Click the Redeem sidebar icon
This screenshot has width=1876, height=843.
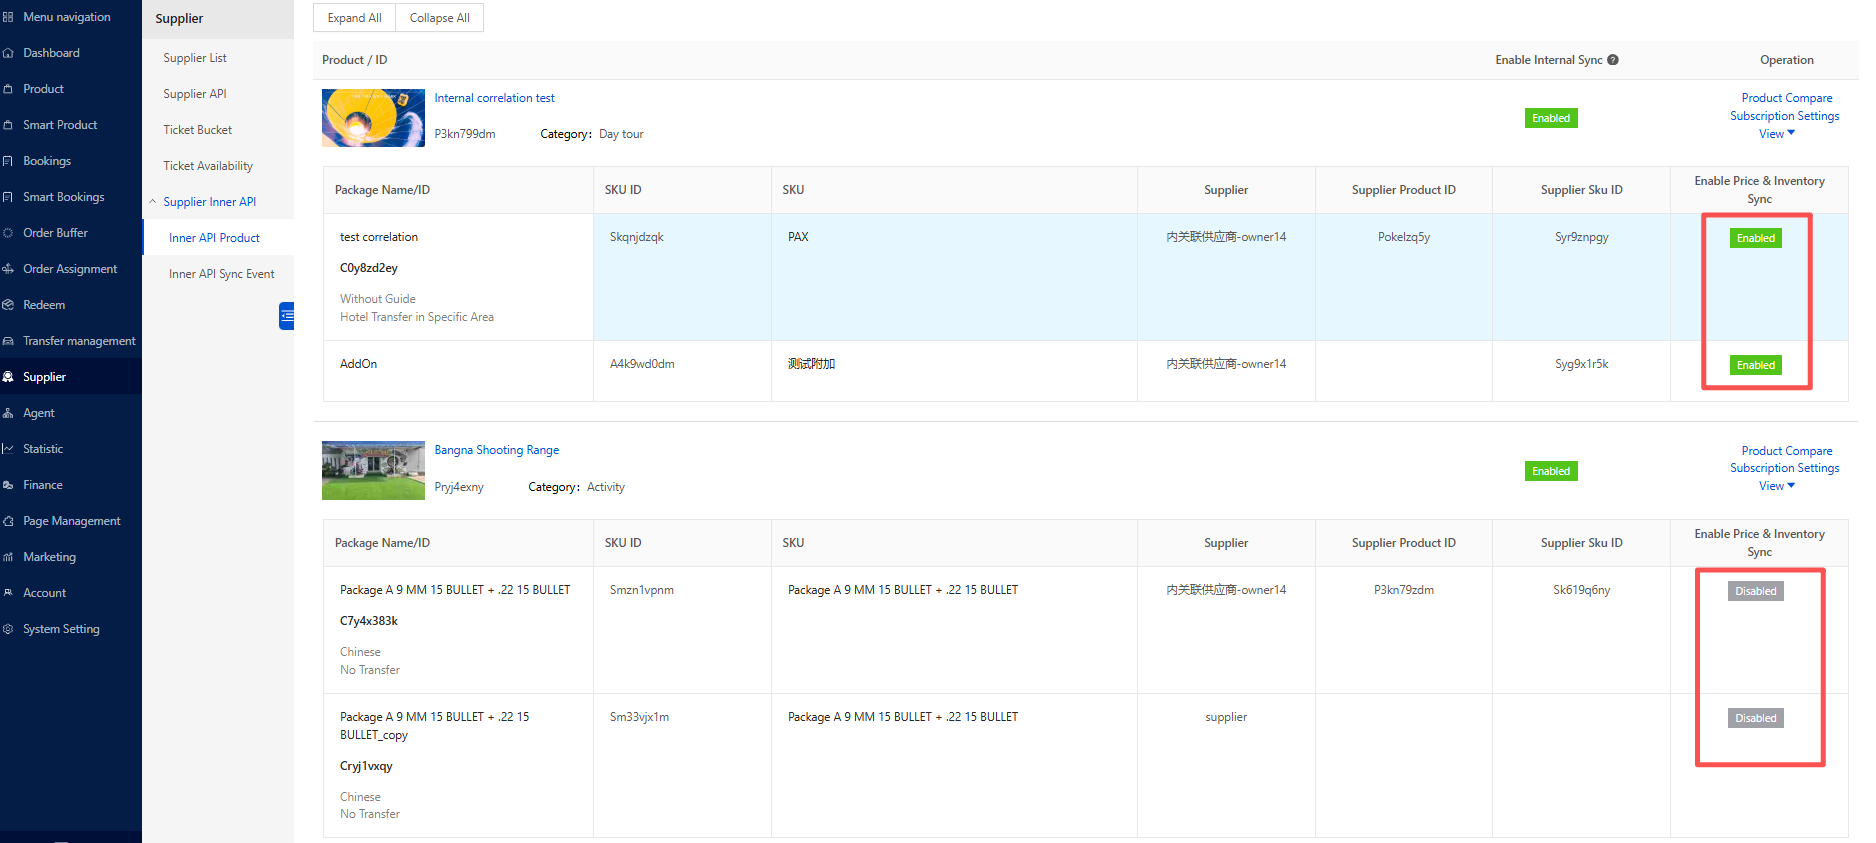[x=8, y=305]
